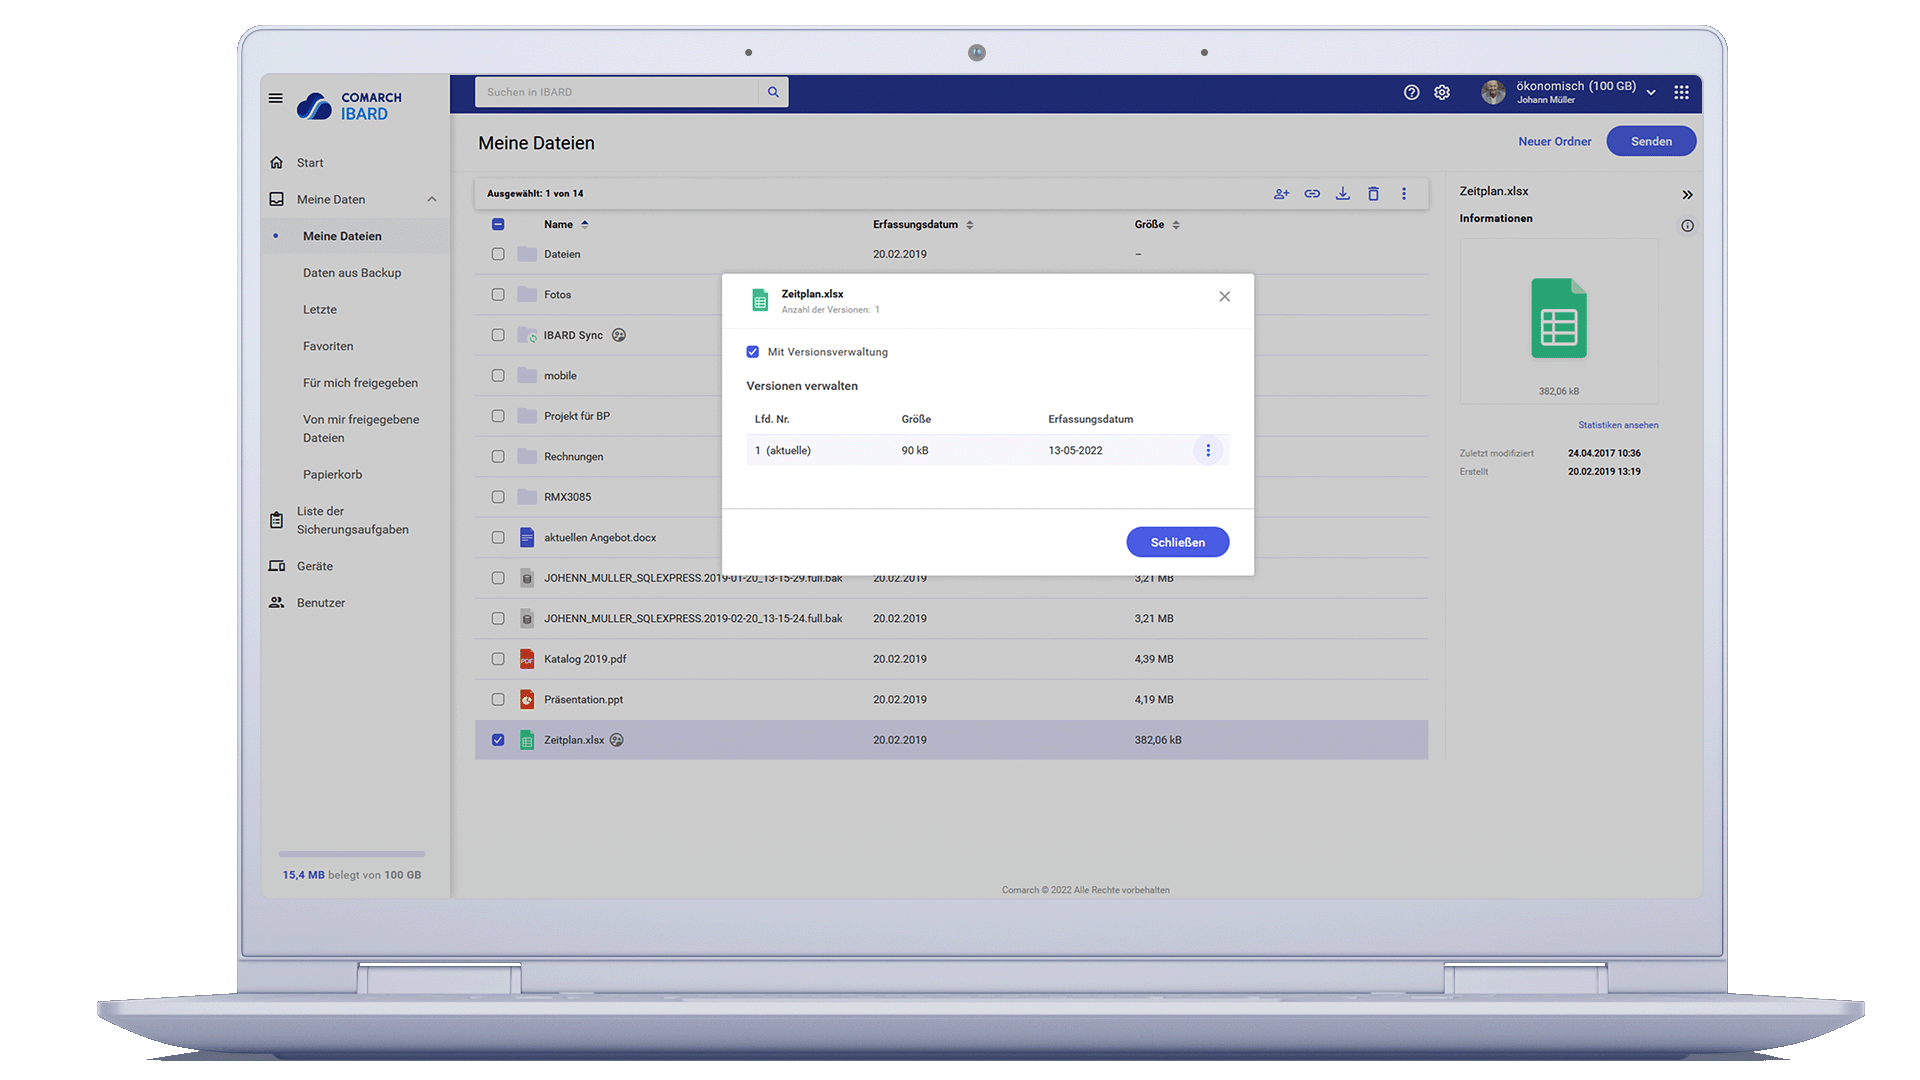Viewport: 1920px width, 1080px height.
Task: Check the Fotos folder checkbox
Action: [x=498, y=295]
